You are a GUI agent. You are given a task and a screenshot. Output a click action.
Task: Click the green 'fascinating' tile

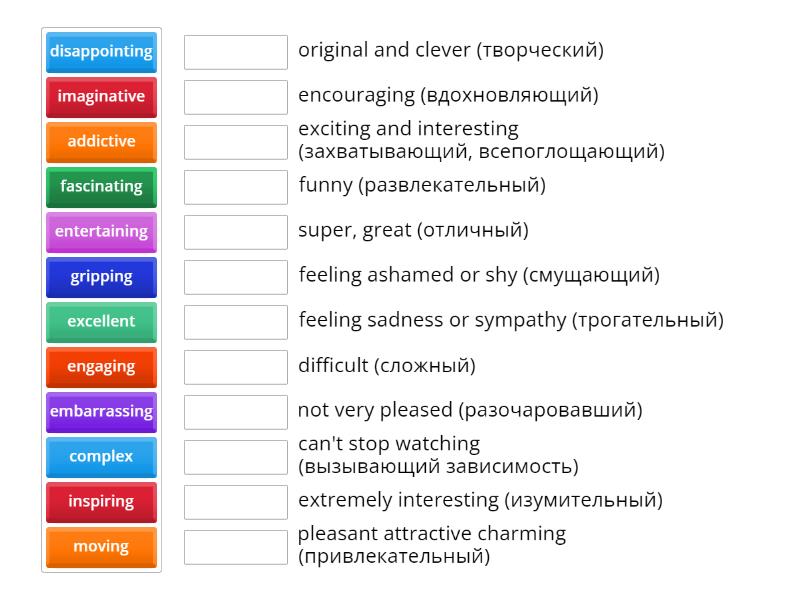coord(101,187)
